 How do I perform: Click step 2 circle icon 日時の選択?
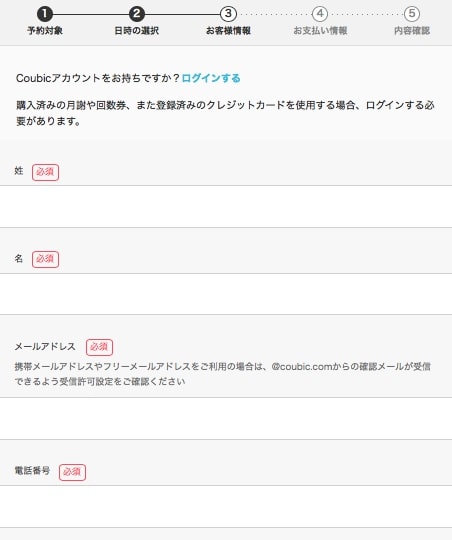point(136,14)
